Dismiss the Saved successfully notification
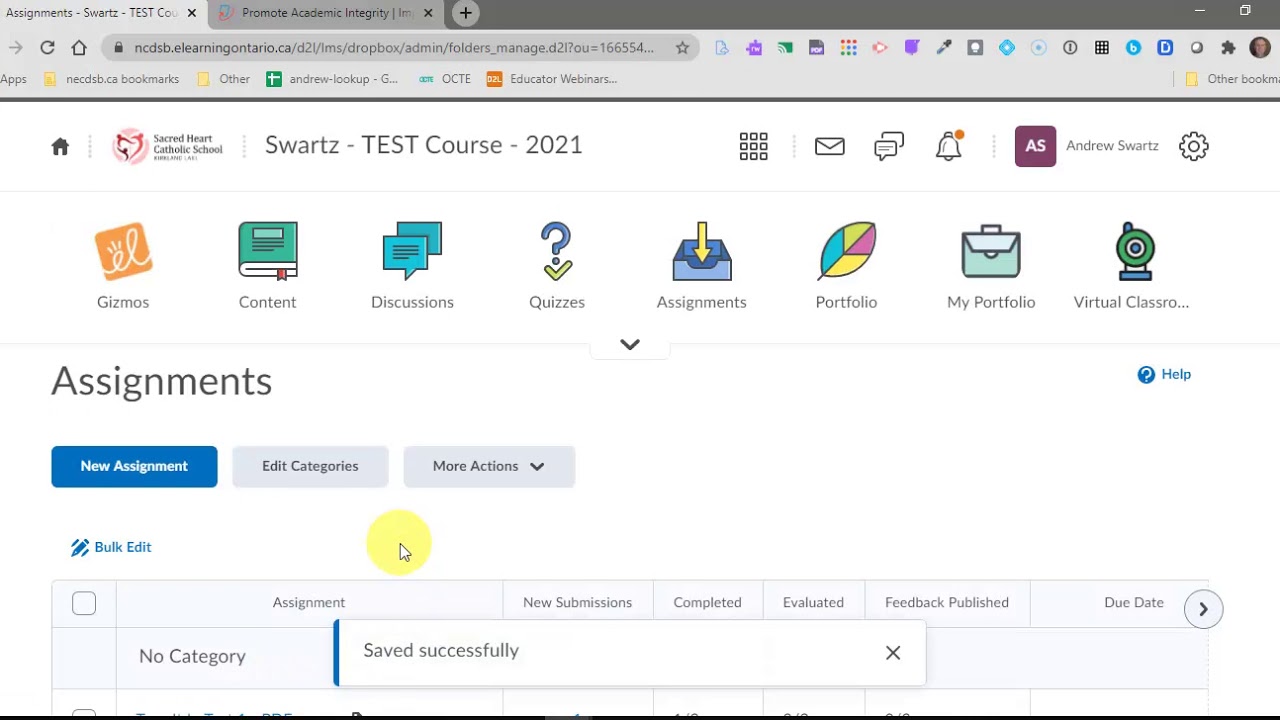The image size is (1280, 720). tap(893, 653)
